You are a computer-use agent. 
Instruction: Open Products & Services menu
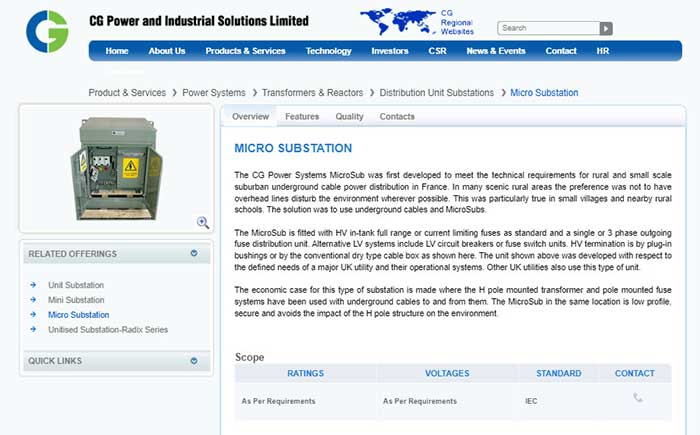click(246, 51)
